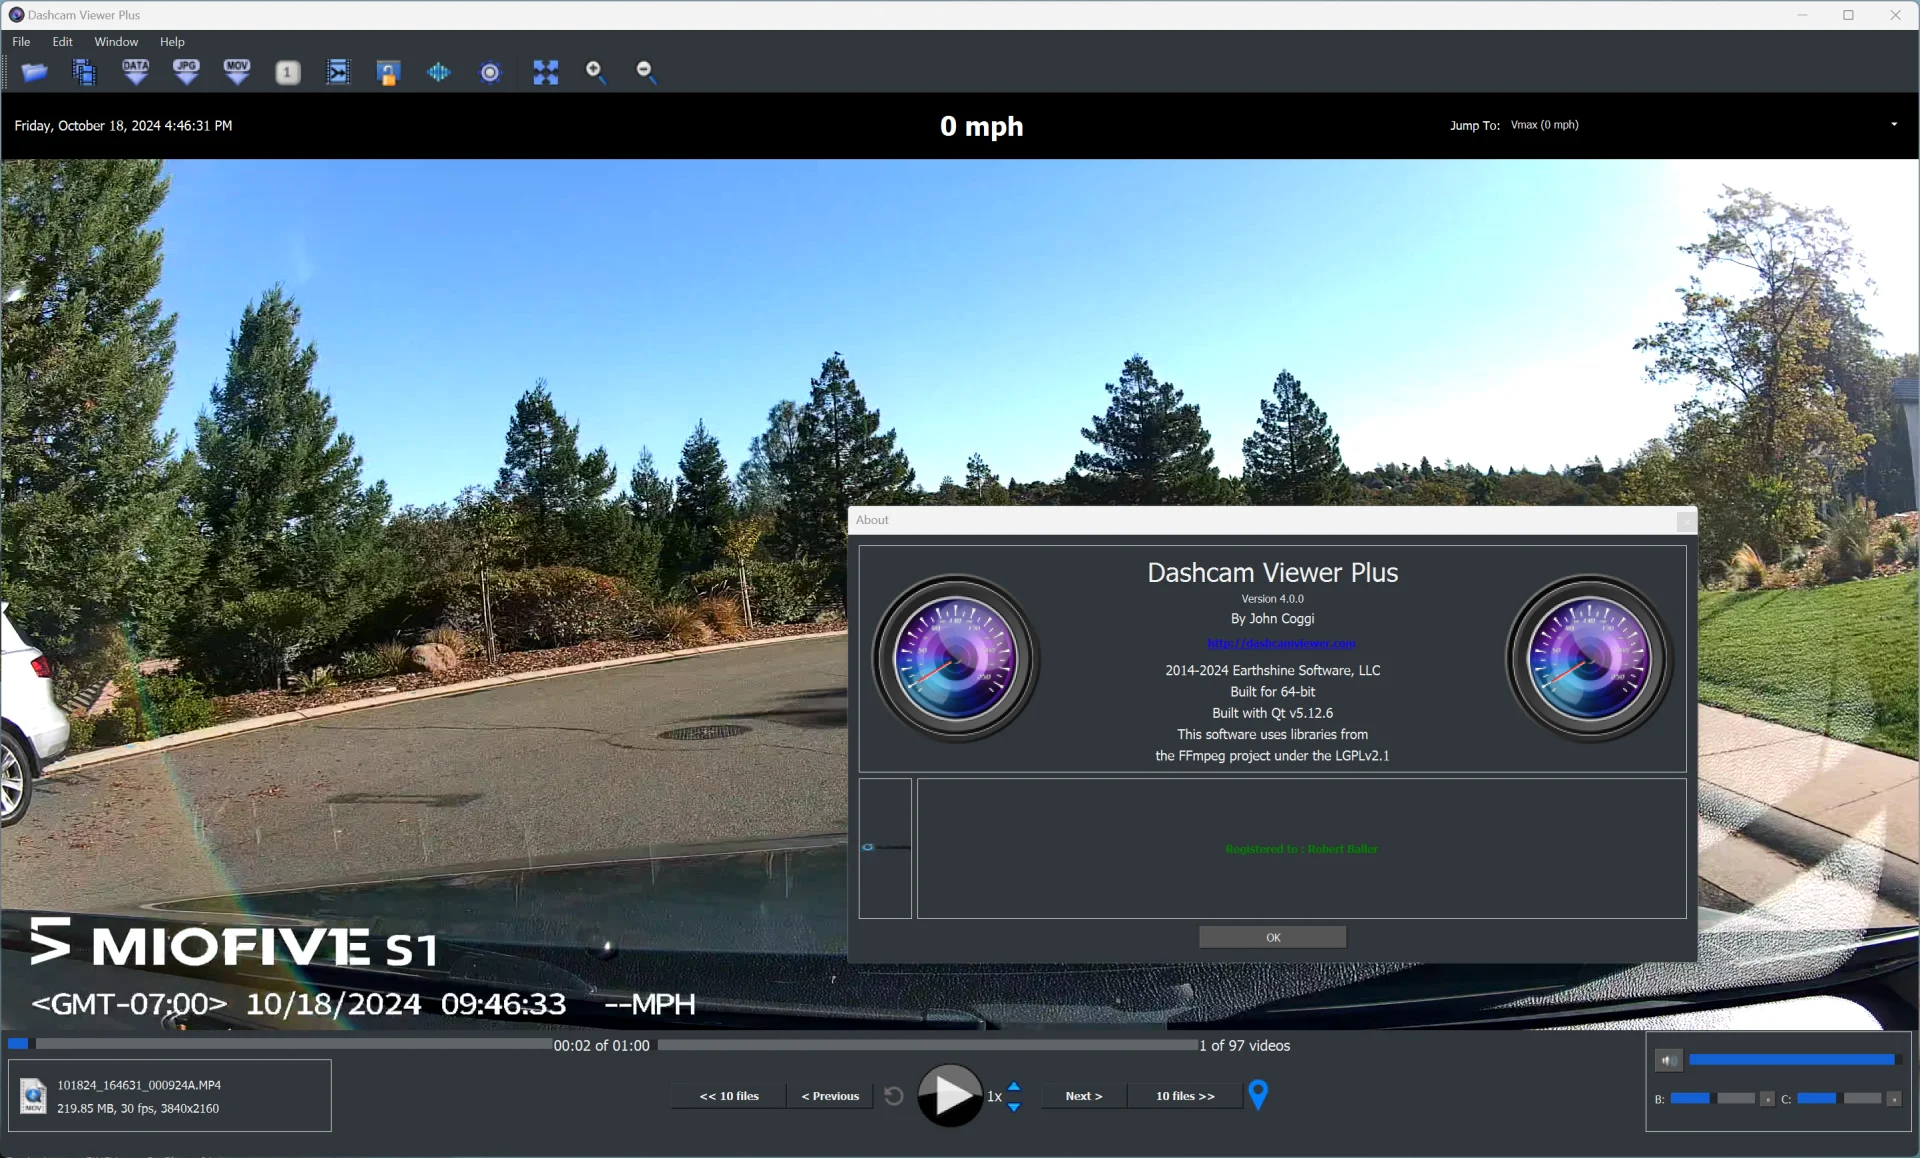Click '2014-2024 Earthshine Software, LLC' text
This screenshot has height=1158, width=1920.
pyautogui.click(x=1272, y=671)
